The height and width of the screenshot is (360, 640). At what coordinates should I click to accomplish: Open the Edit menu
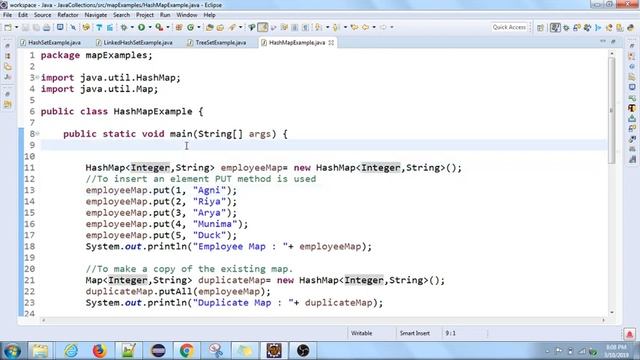point(23,15)
